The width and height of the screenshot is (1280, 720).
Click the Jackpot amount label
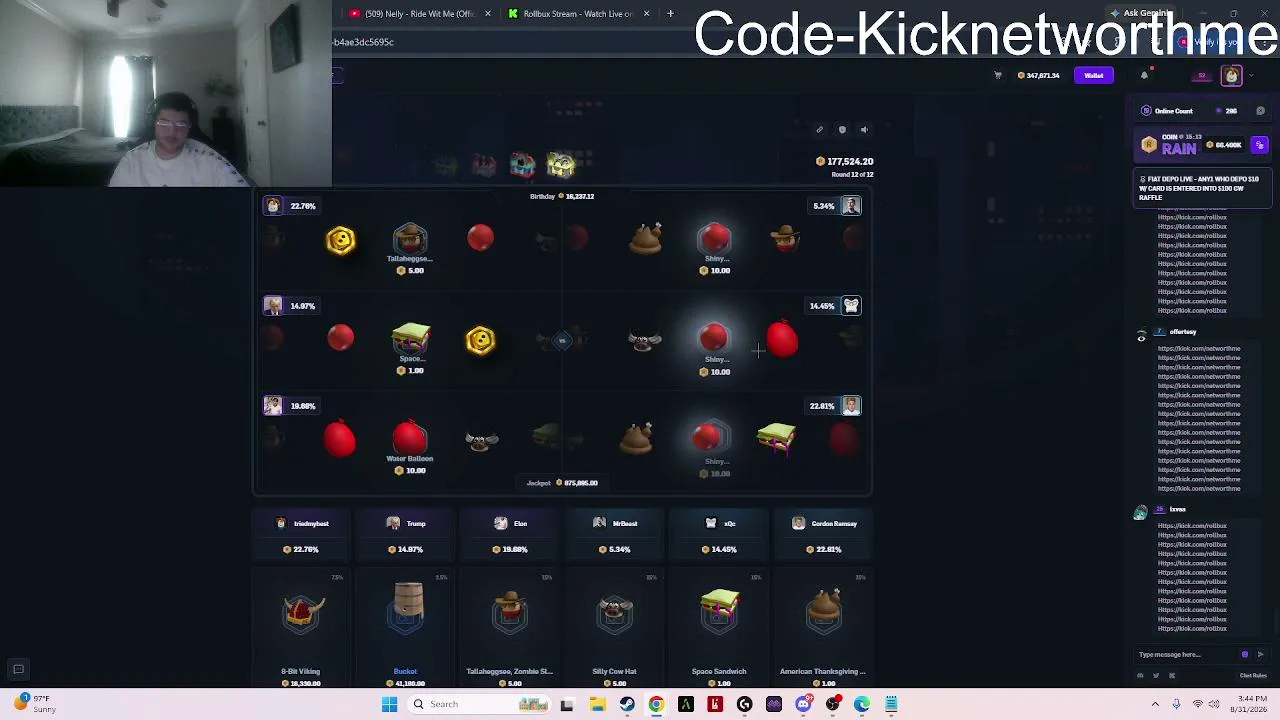pyautogui.click(x=562, y=483)
